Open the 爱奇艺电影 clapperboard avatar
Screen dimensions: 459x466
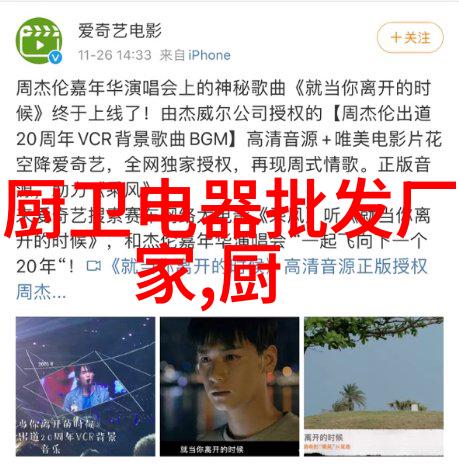39,41
